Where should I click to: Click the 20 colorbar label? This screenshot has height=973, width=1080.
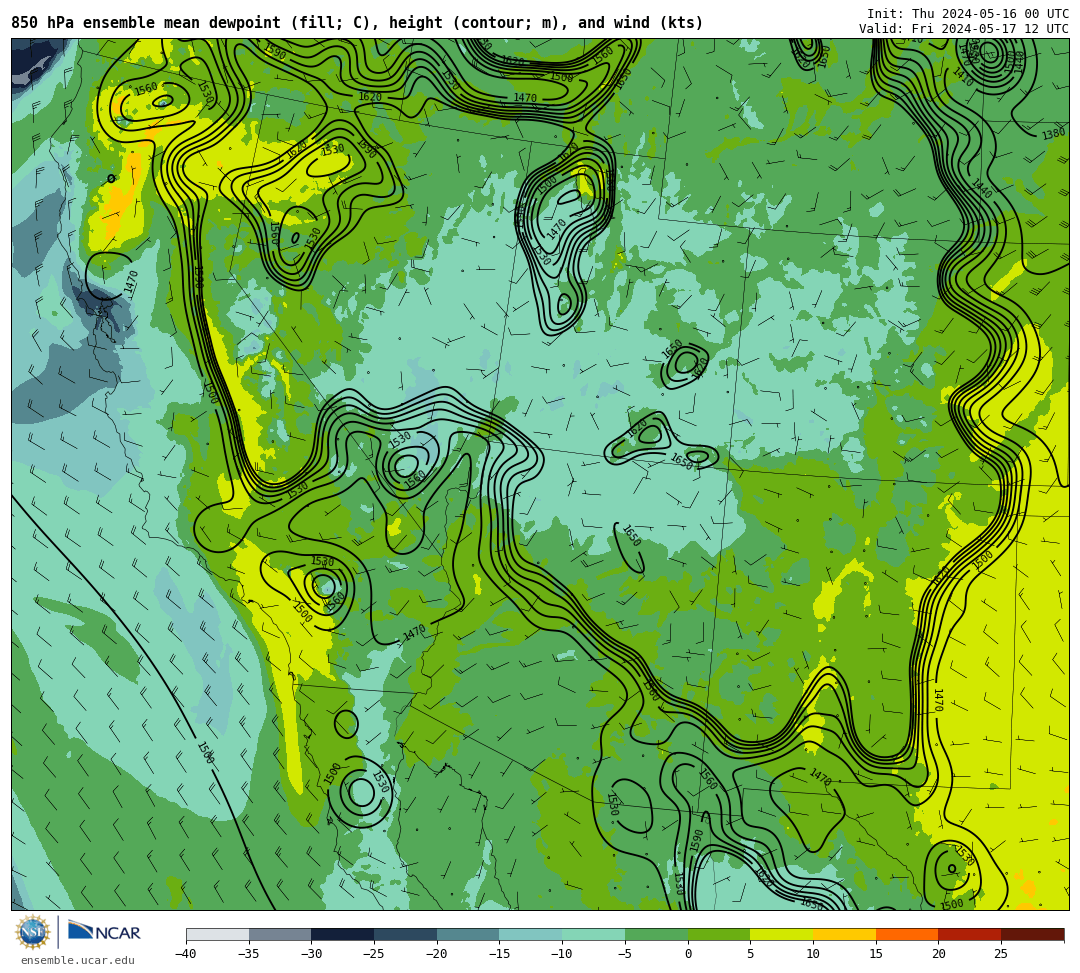coord(939,954)
